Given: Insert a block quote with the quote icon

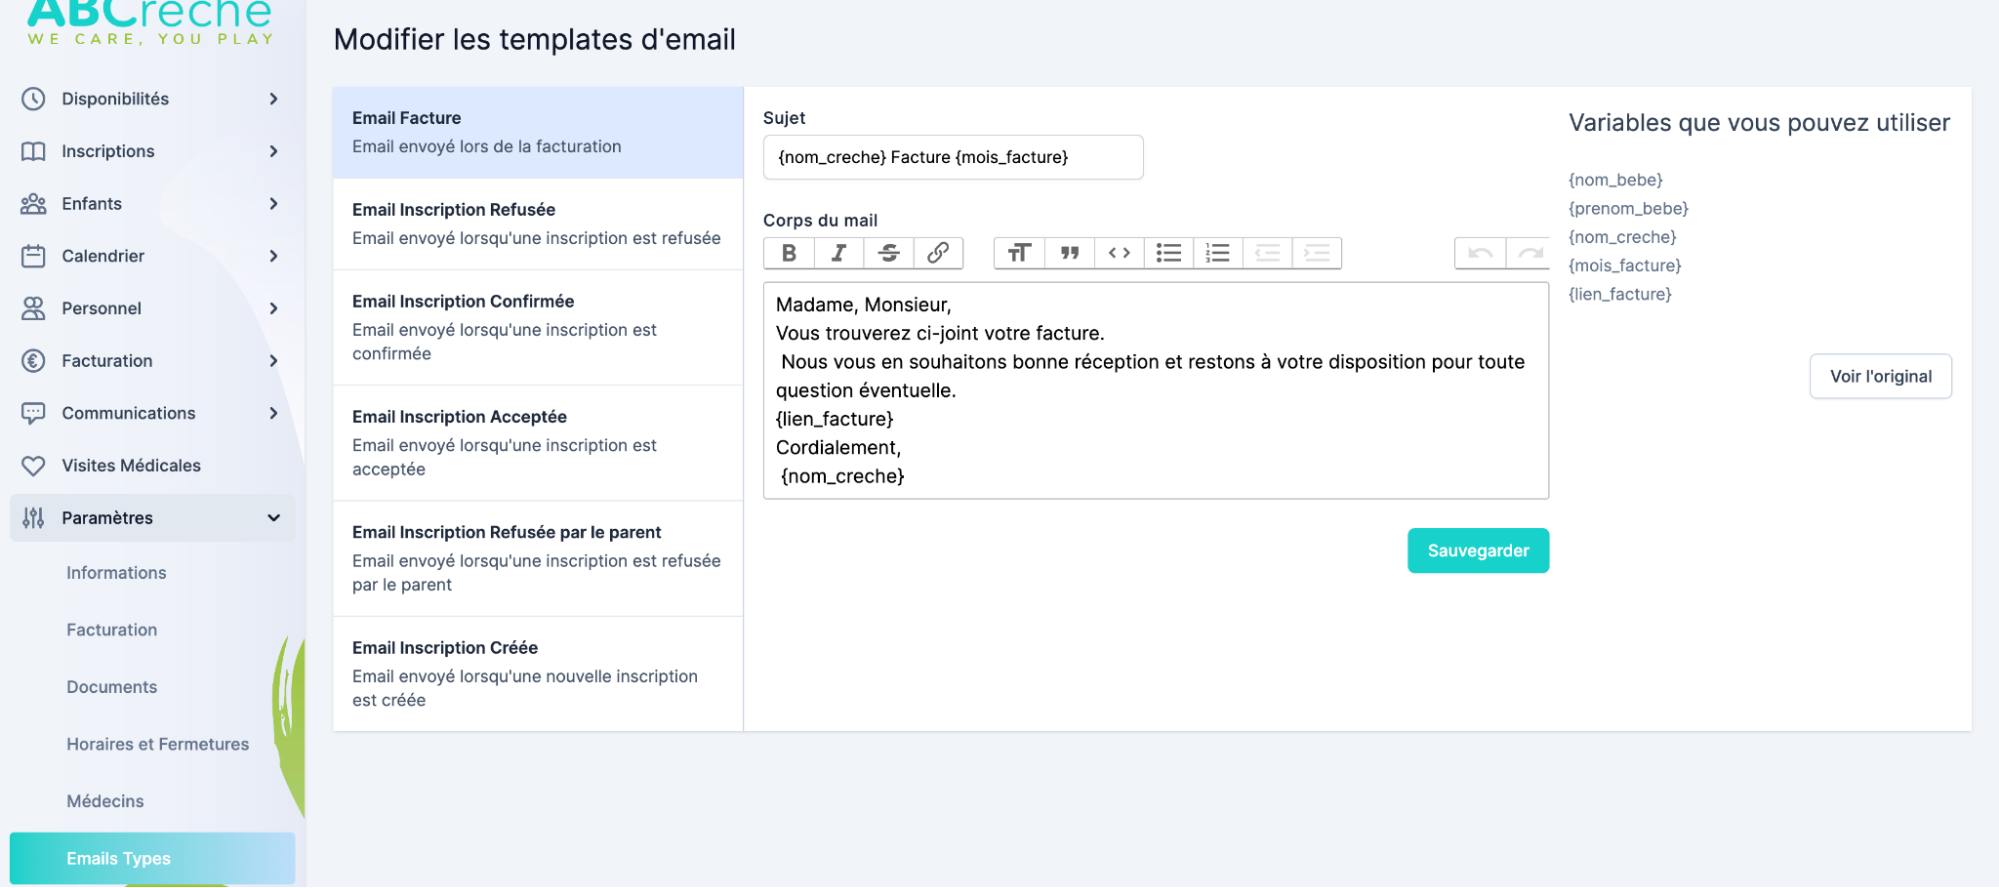Looking at the screenshot, I should click(1069, 253).
